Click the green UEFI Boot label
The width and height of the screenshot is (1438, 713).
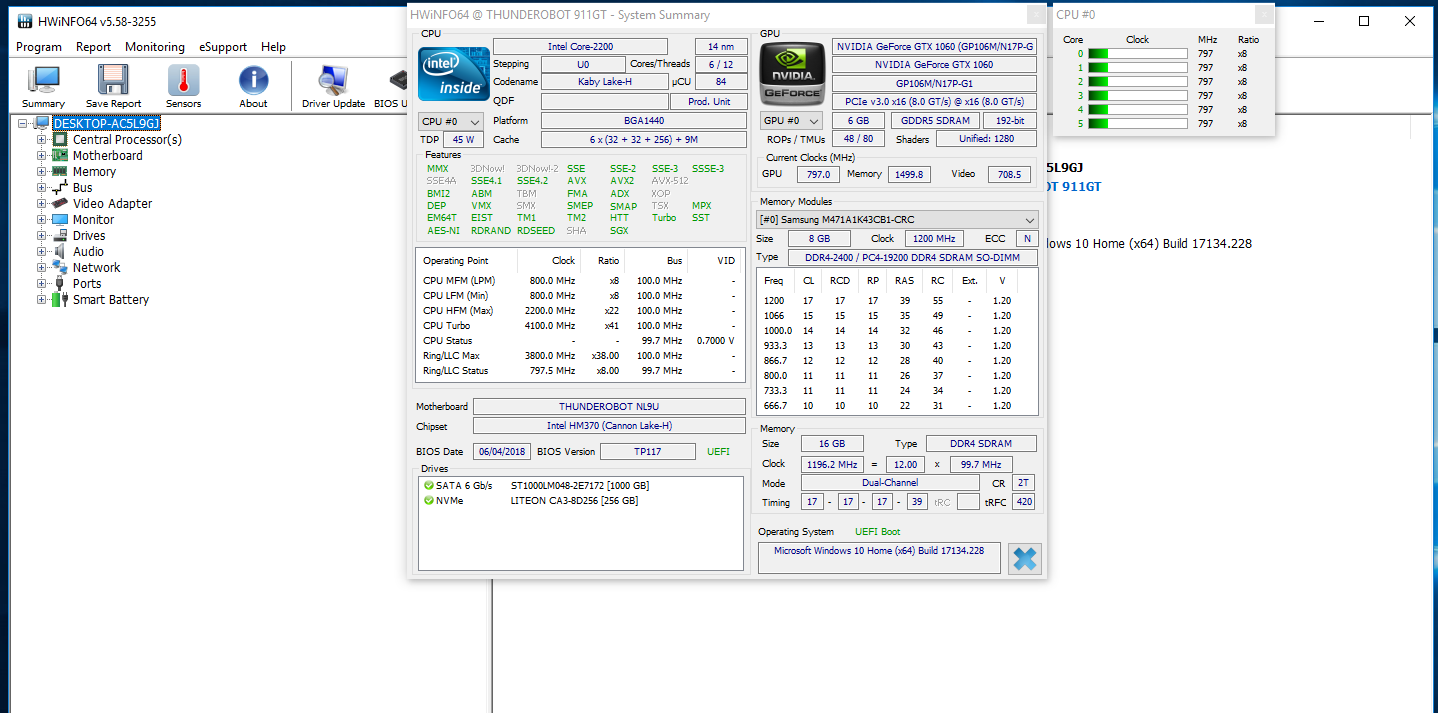tap(877, 532)
